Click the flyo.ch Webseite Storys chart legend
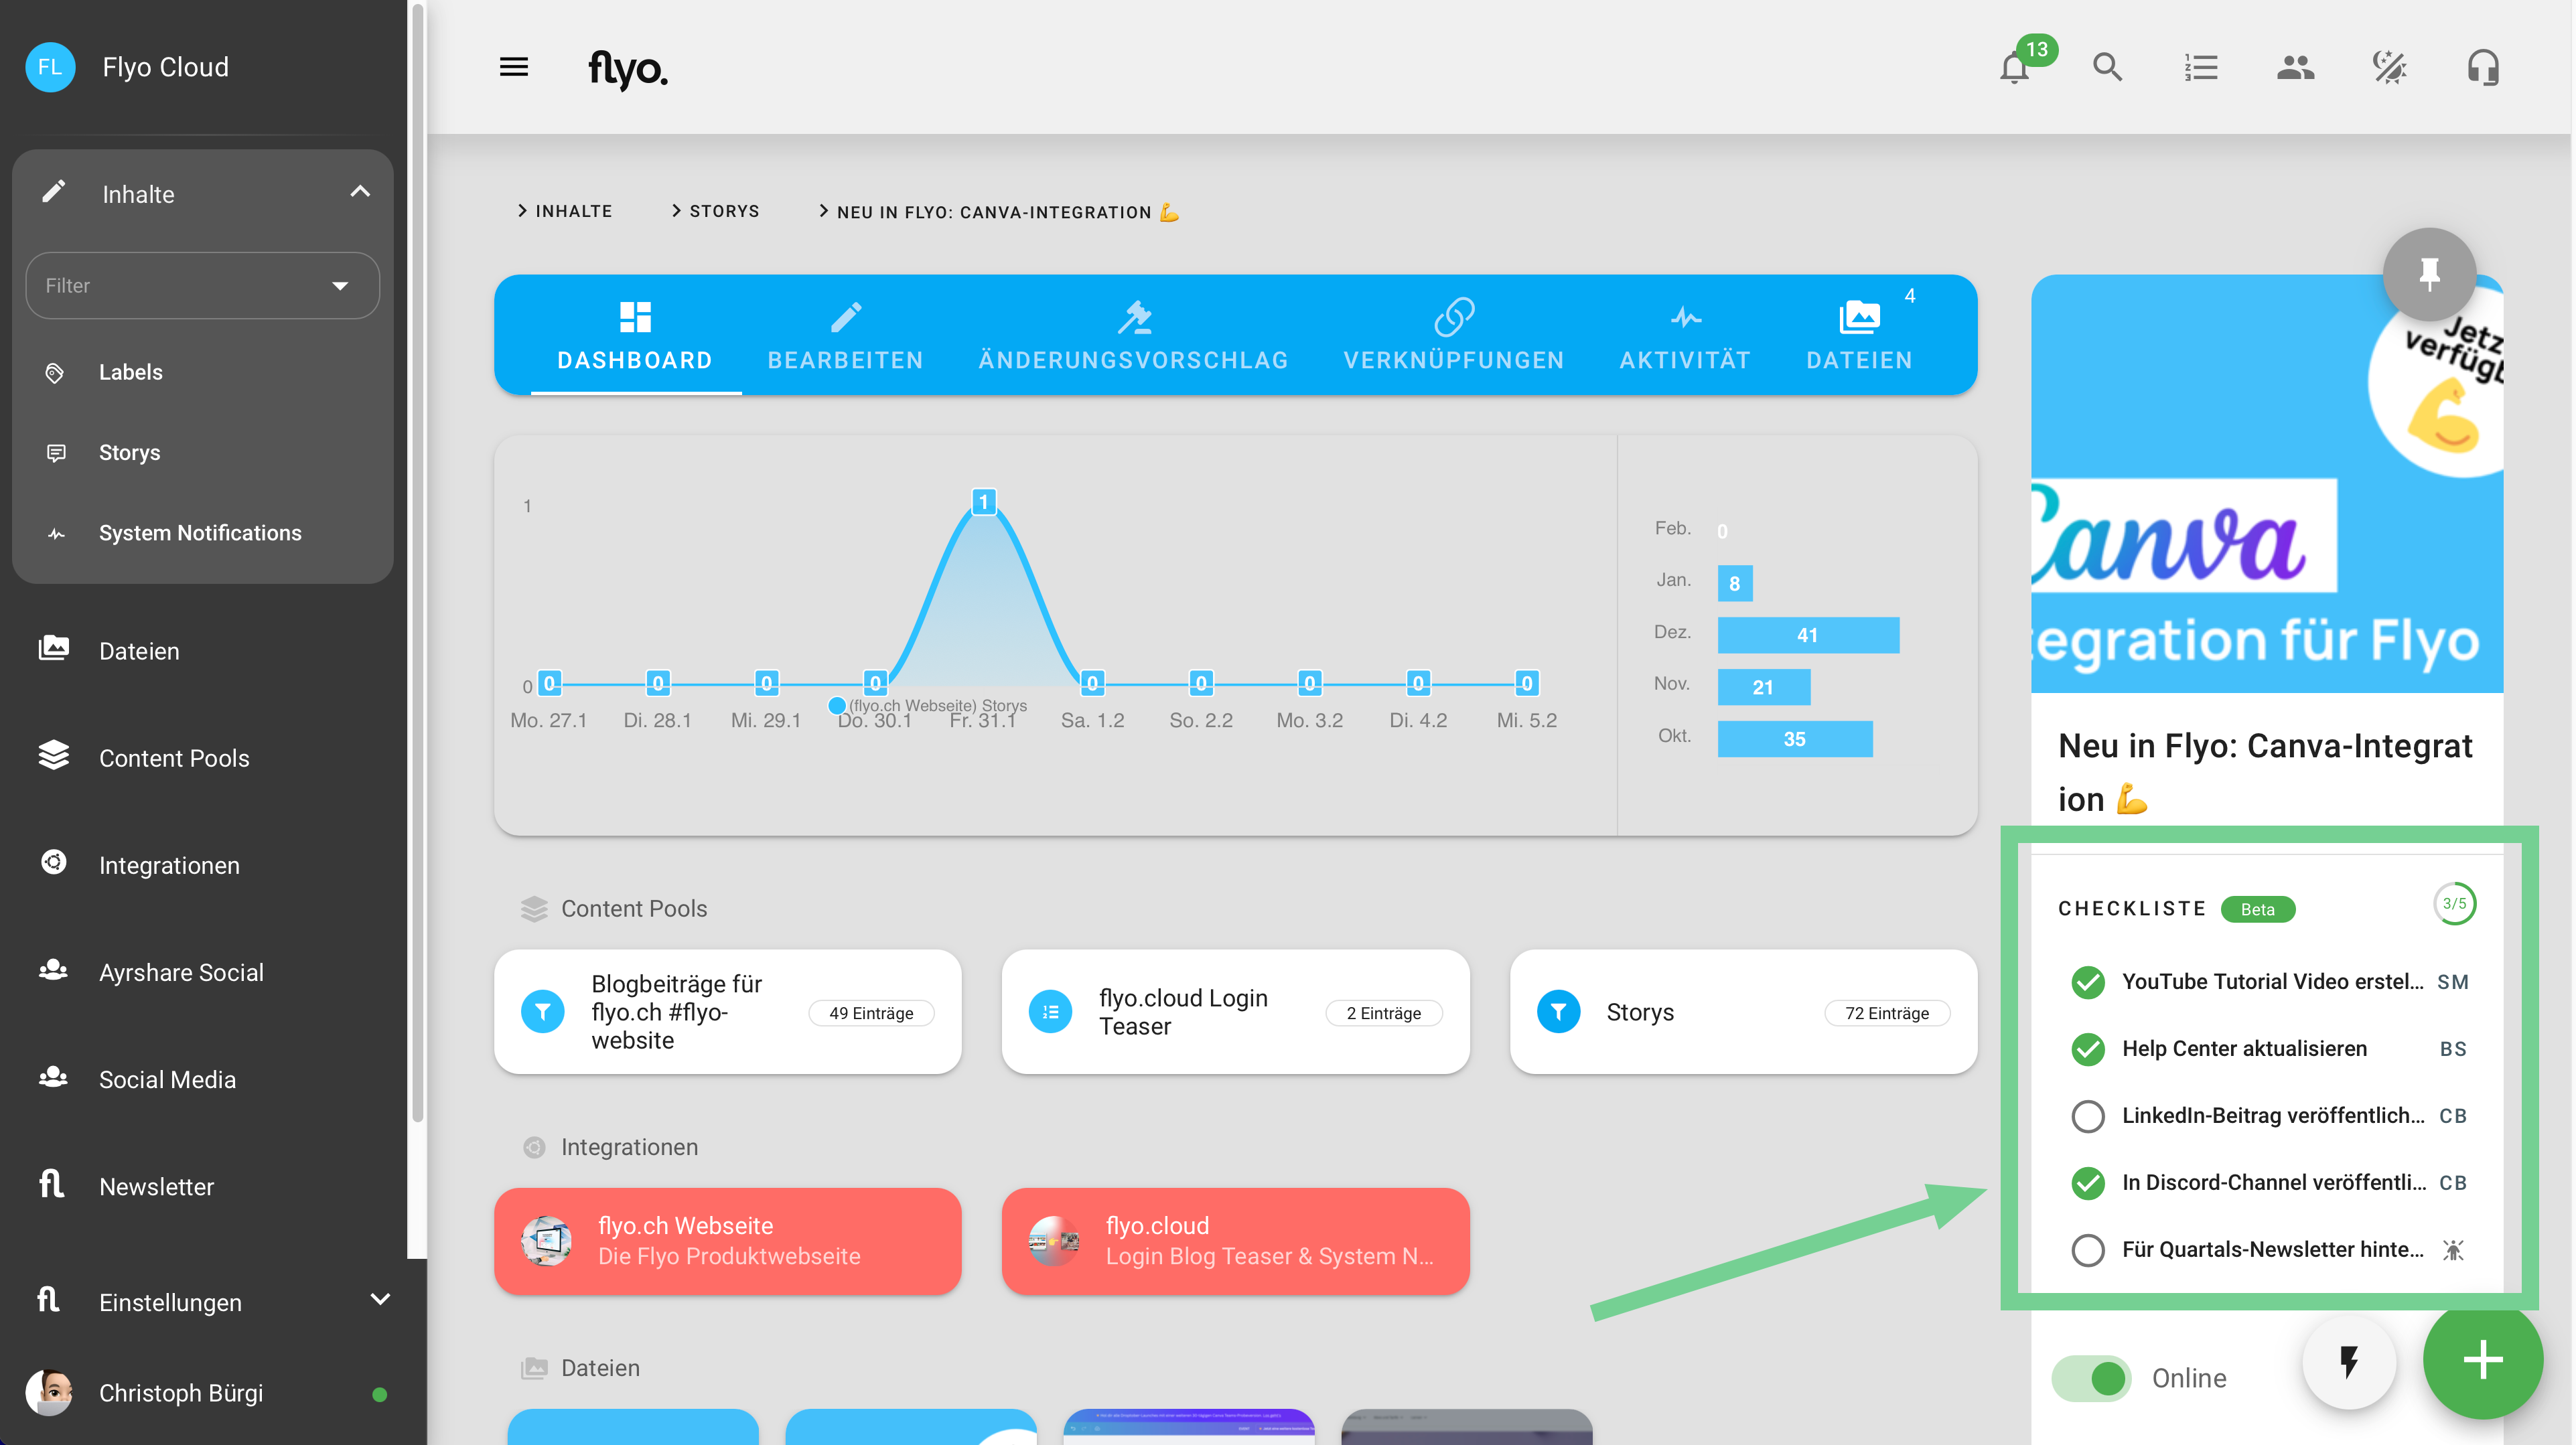 (x=928, y=705)
